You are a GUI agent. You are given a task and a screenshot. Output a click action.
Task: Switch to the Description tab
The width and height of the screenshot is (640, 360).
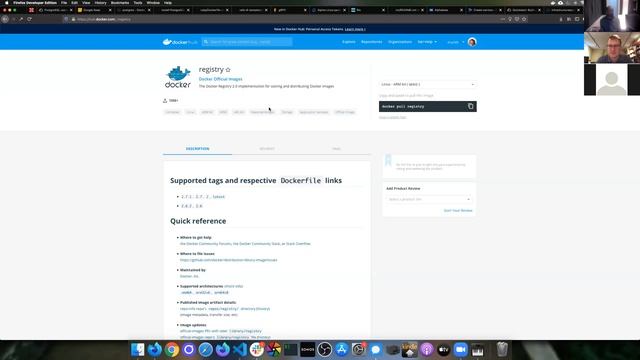pos(198,149)
